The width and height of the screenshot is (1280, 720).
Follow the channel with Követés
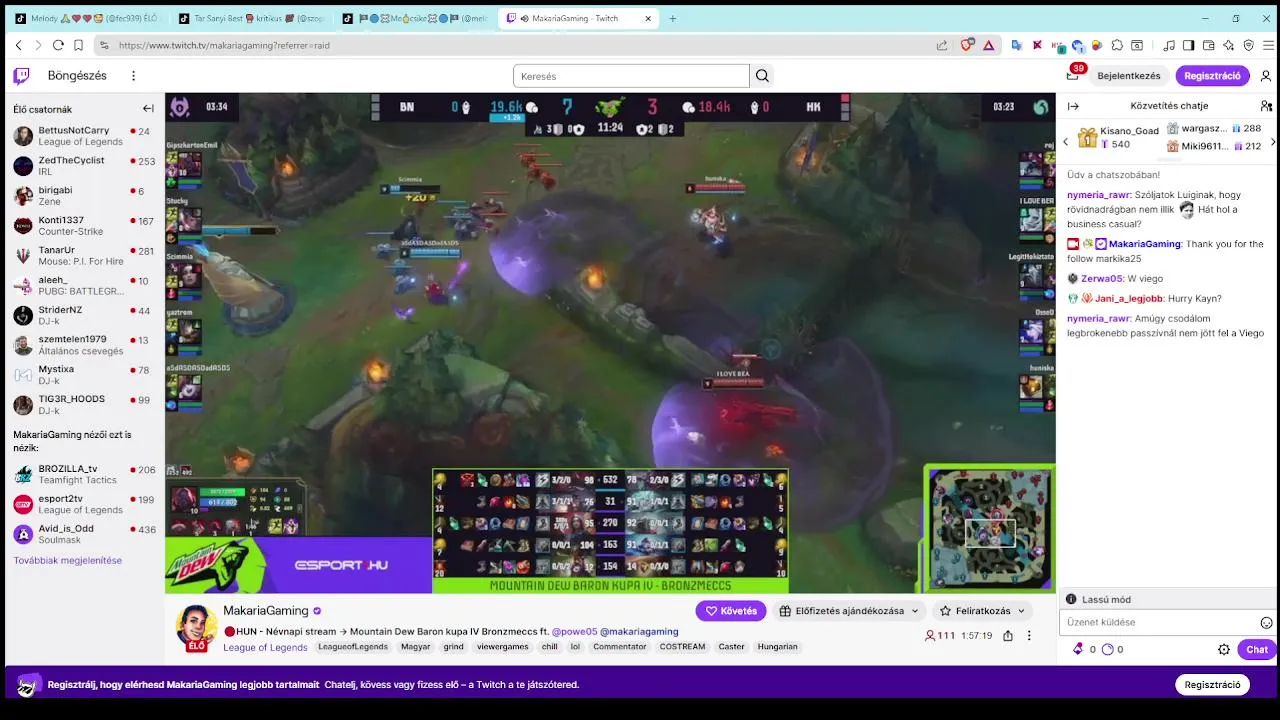pyautogui.click(x=731, y=610)
